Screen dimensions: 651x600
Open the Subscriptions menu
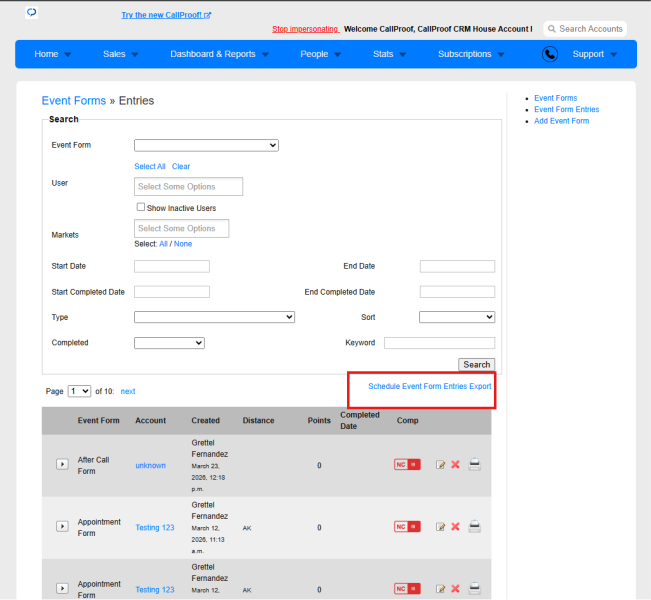(x=471, y=54)
